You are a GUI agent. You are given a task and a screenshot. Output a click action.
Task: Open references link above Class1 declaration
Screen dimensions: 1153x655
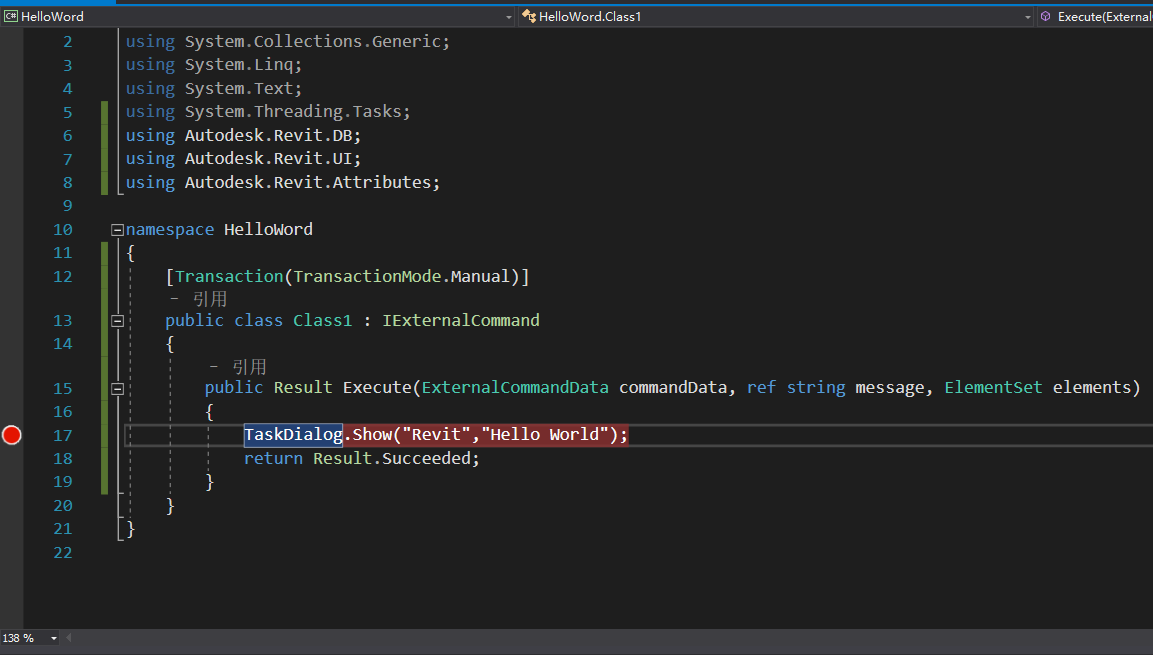click(199, 298)
